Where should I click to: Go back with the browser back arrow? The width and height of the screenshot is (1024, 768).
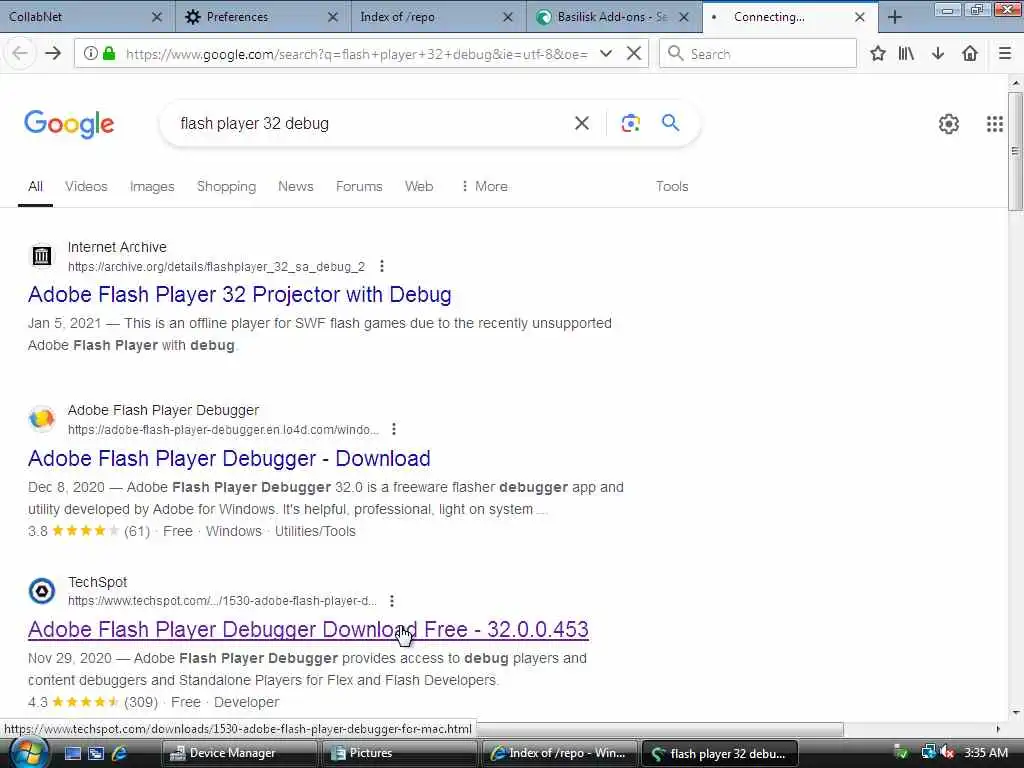pyautogui.click(x=20, y=53)
